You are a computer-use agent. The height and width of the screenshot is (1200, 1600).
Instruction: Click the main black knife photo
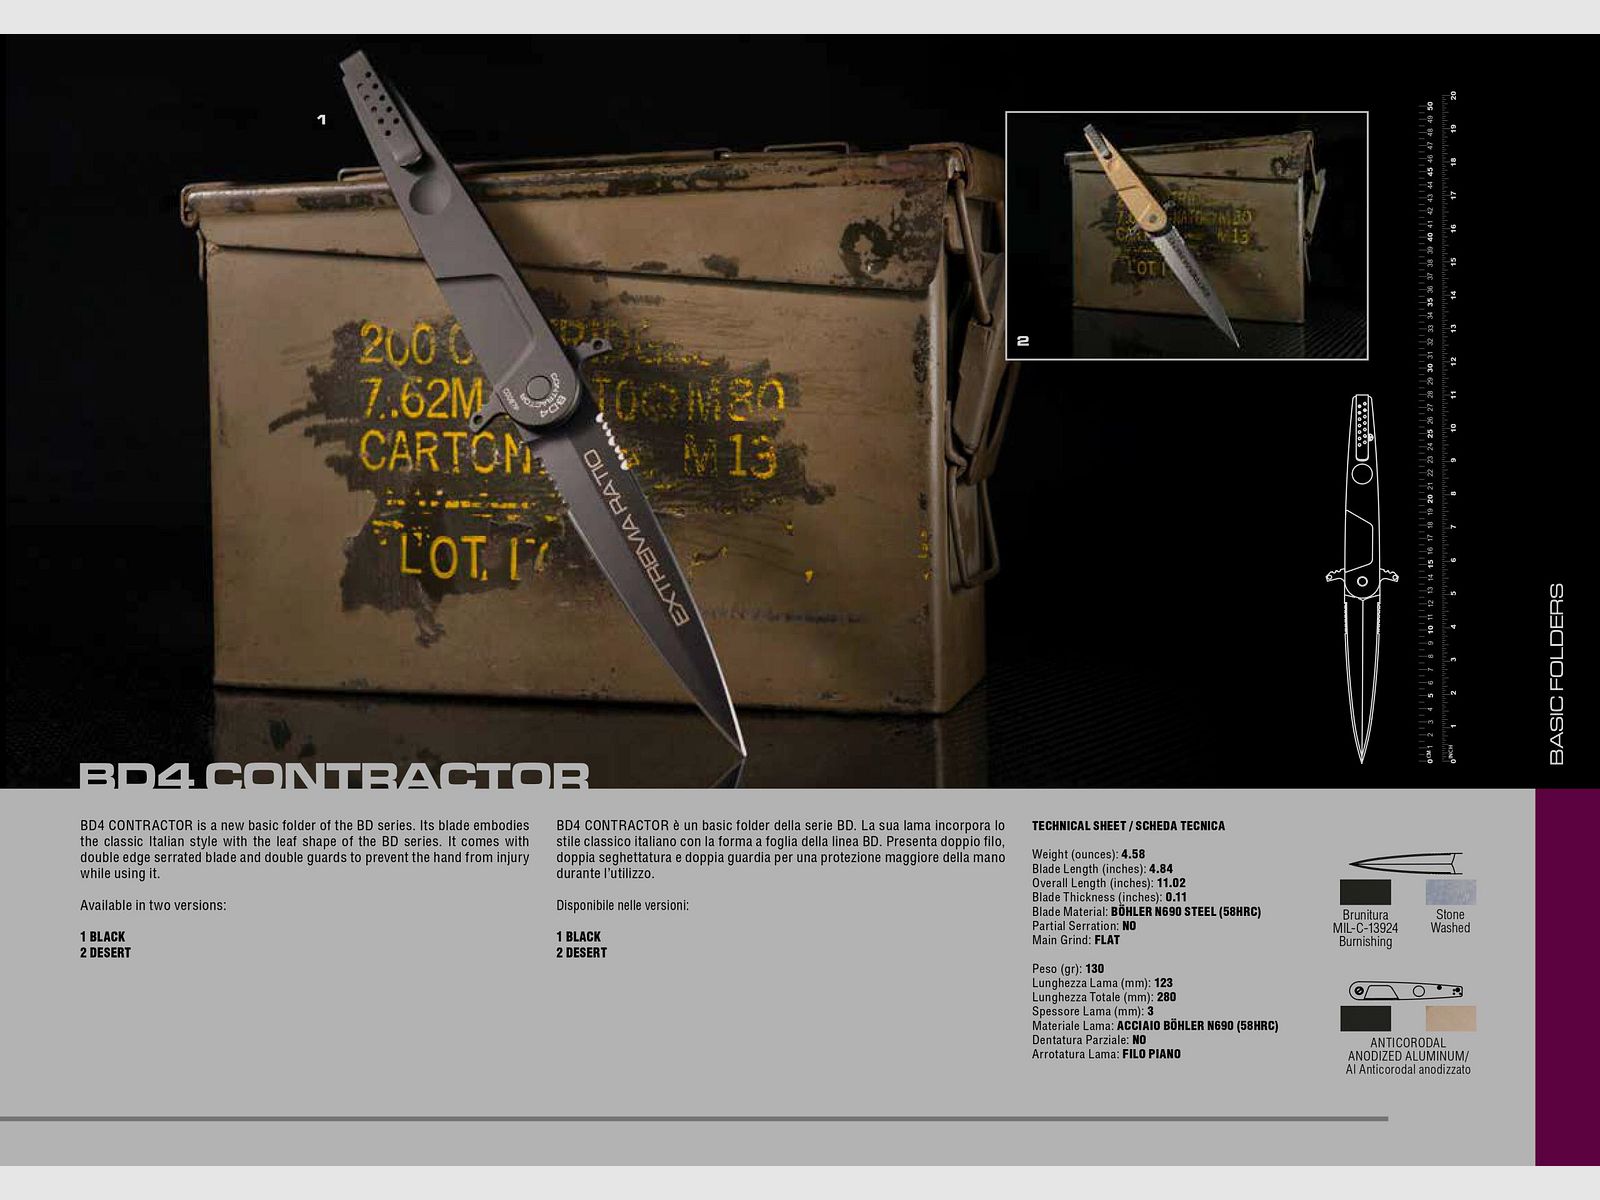coord(540,400)
